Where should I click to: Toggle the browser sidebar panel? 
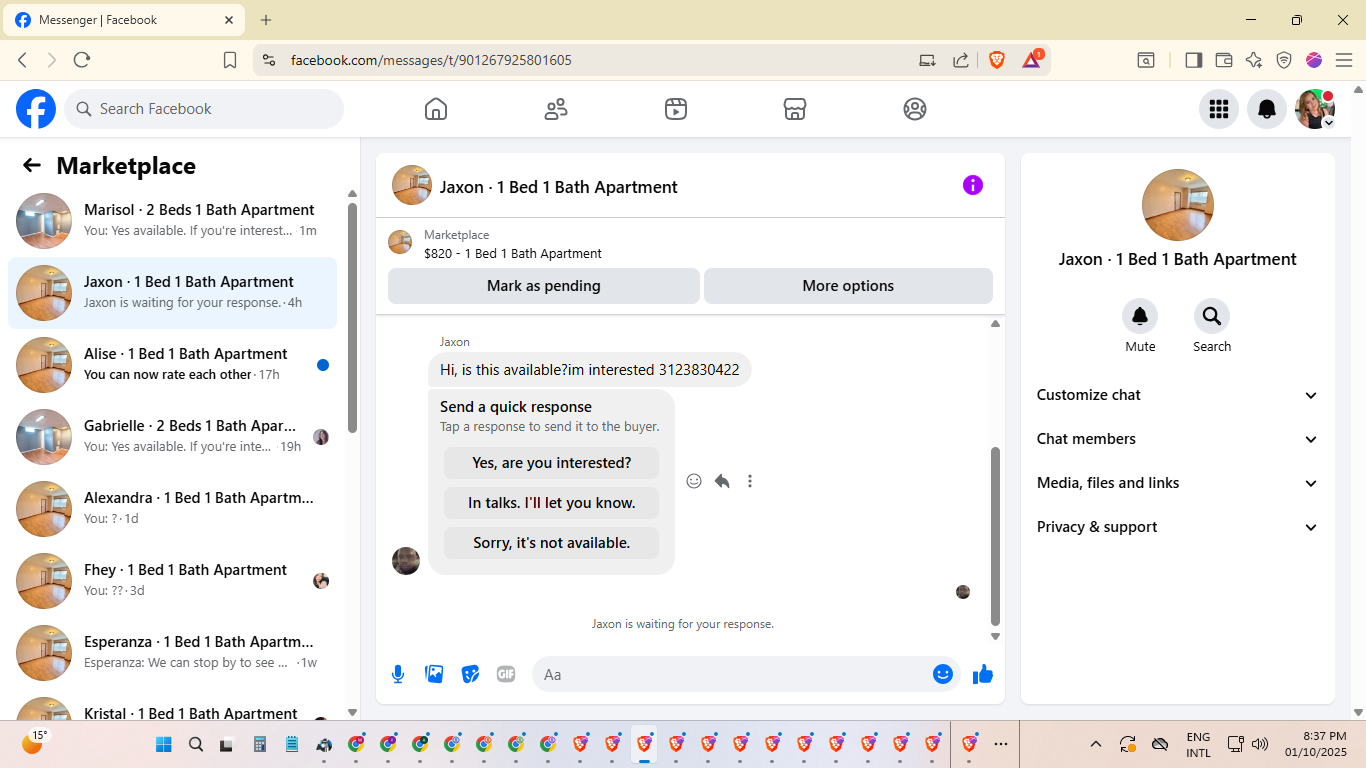pos(1193,60)
